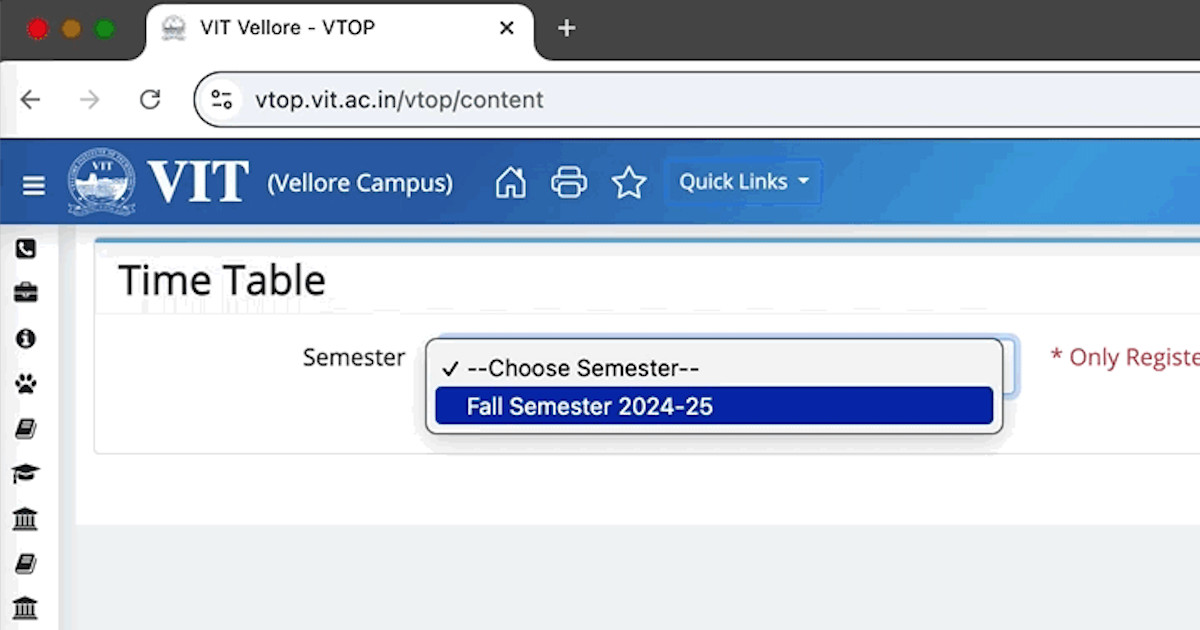Open the hamburger sidebar menu

pos(34,186)
